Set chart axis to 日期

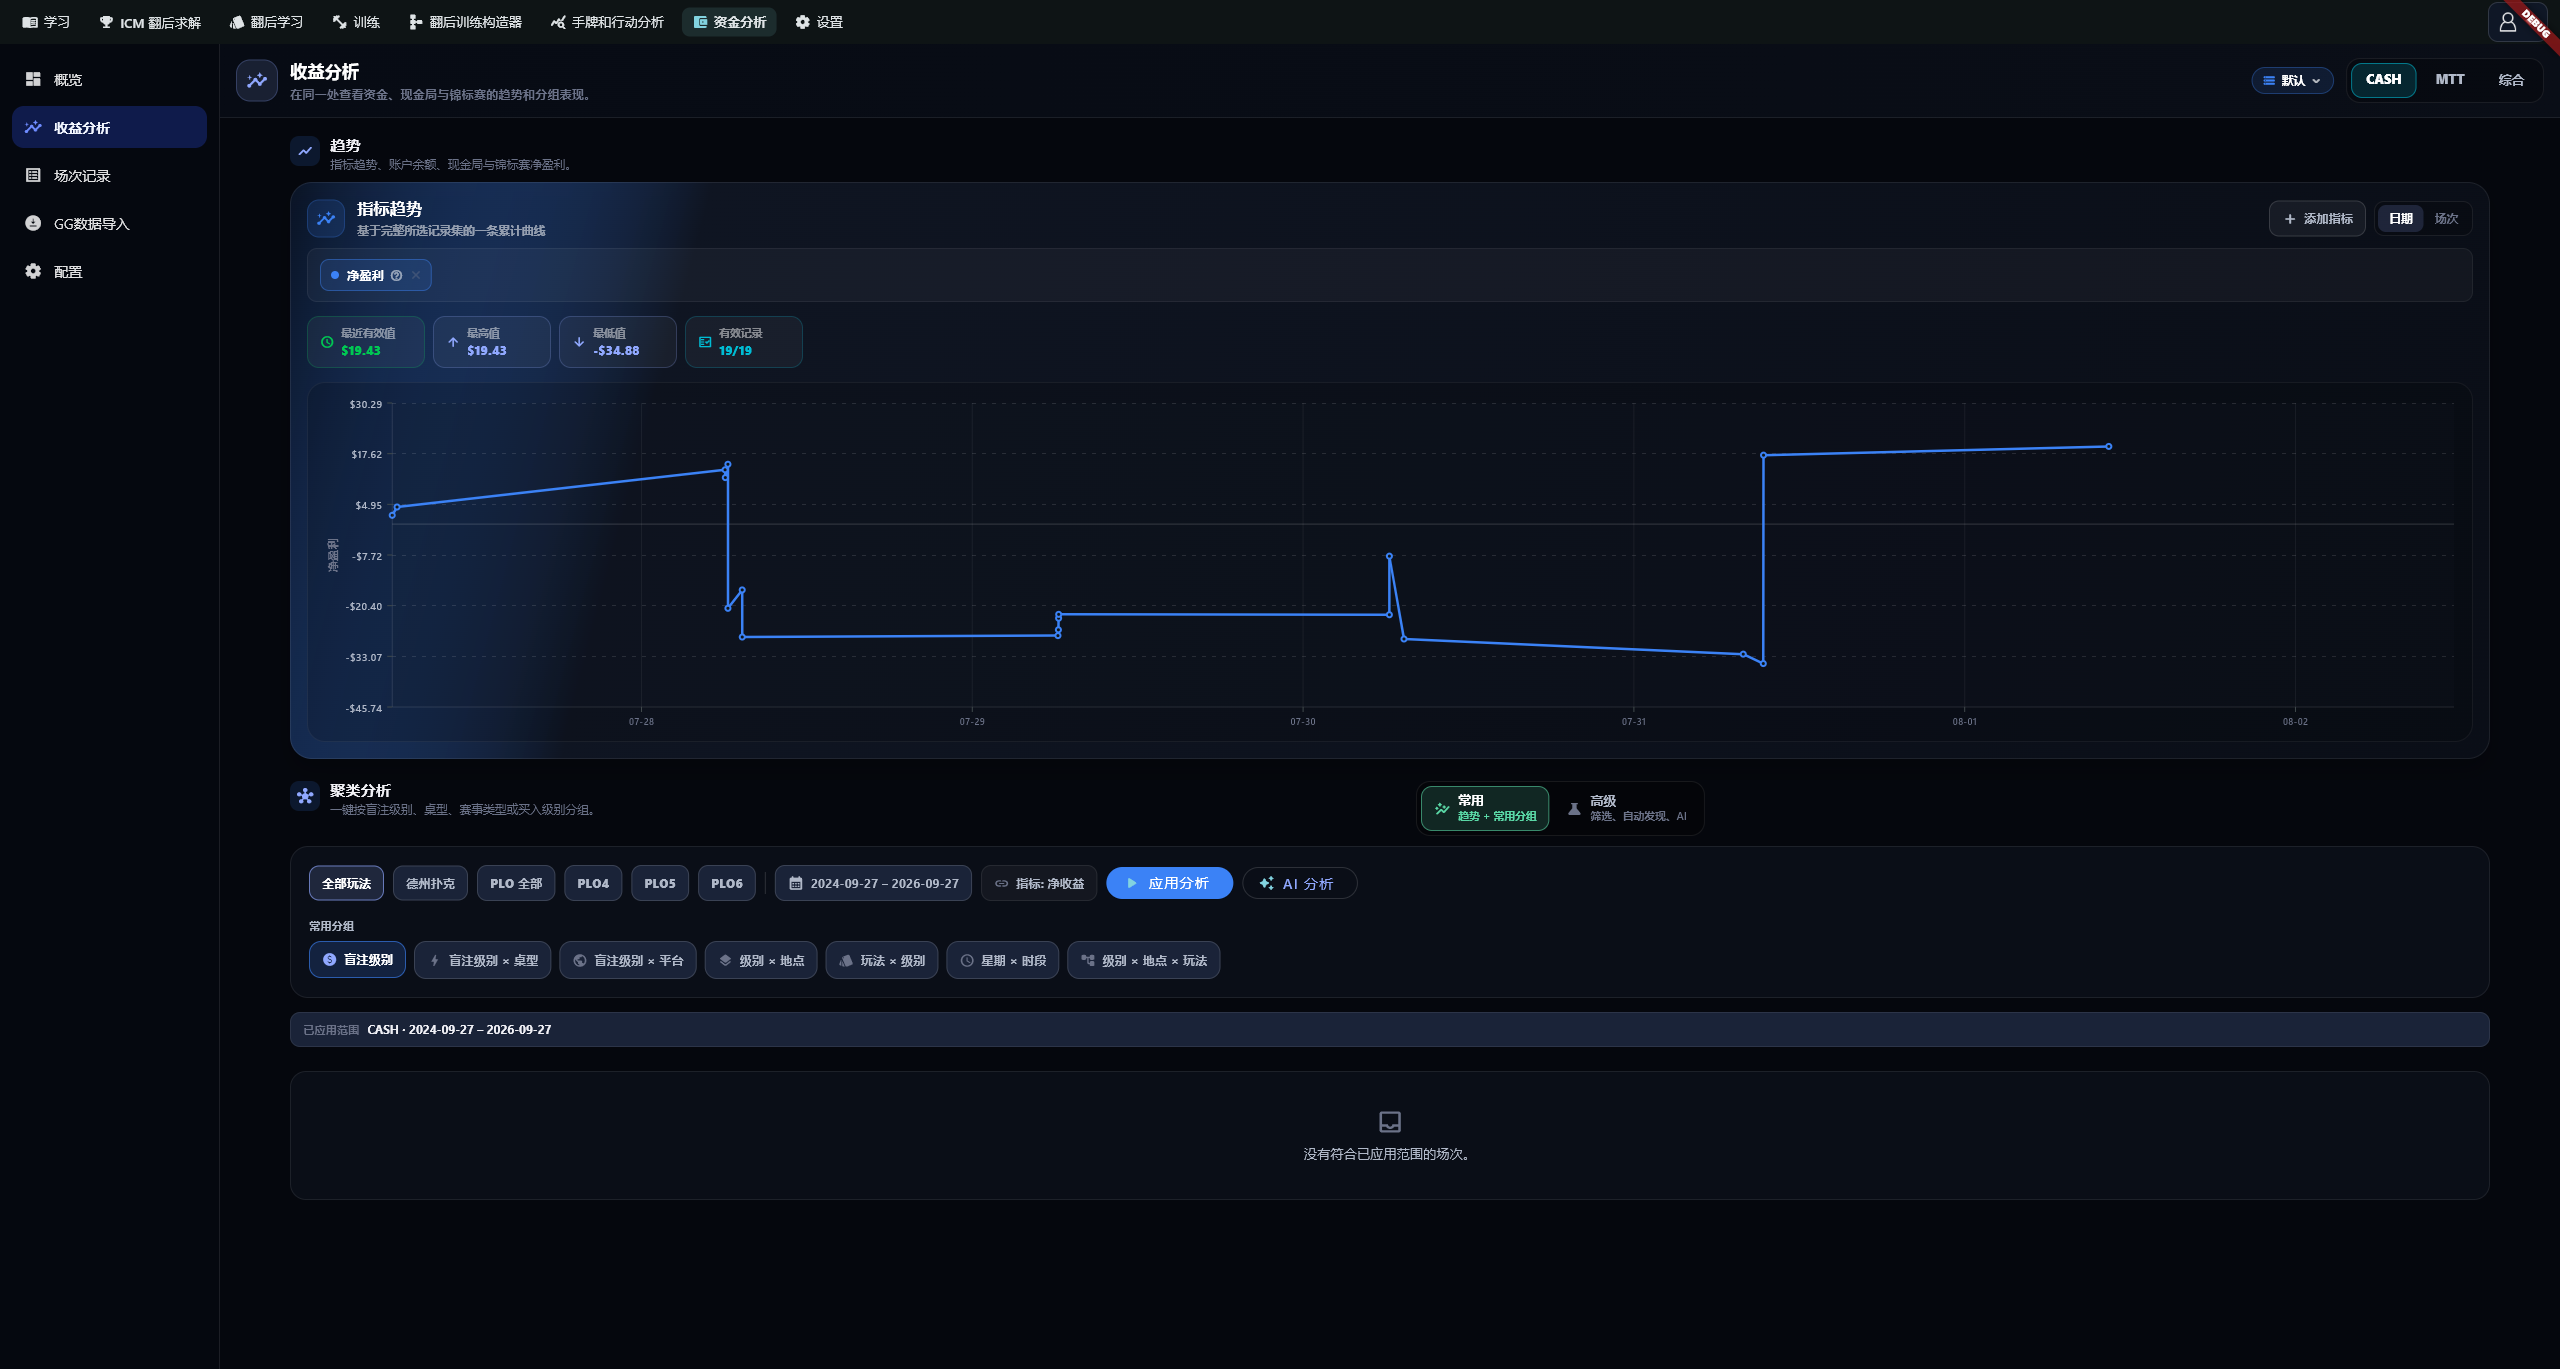2400,219
